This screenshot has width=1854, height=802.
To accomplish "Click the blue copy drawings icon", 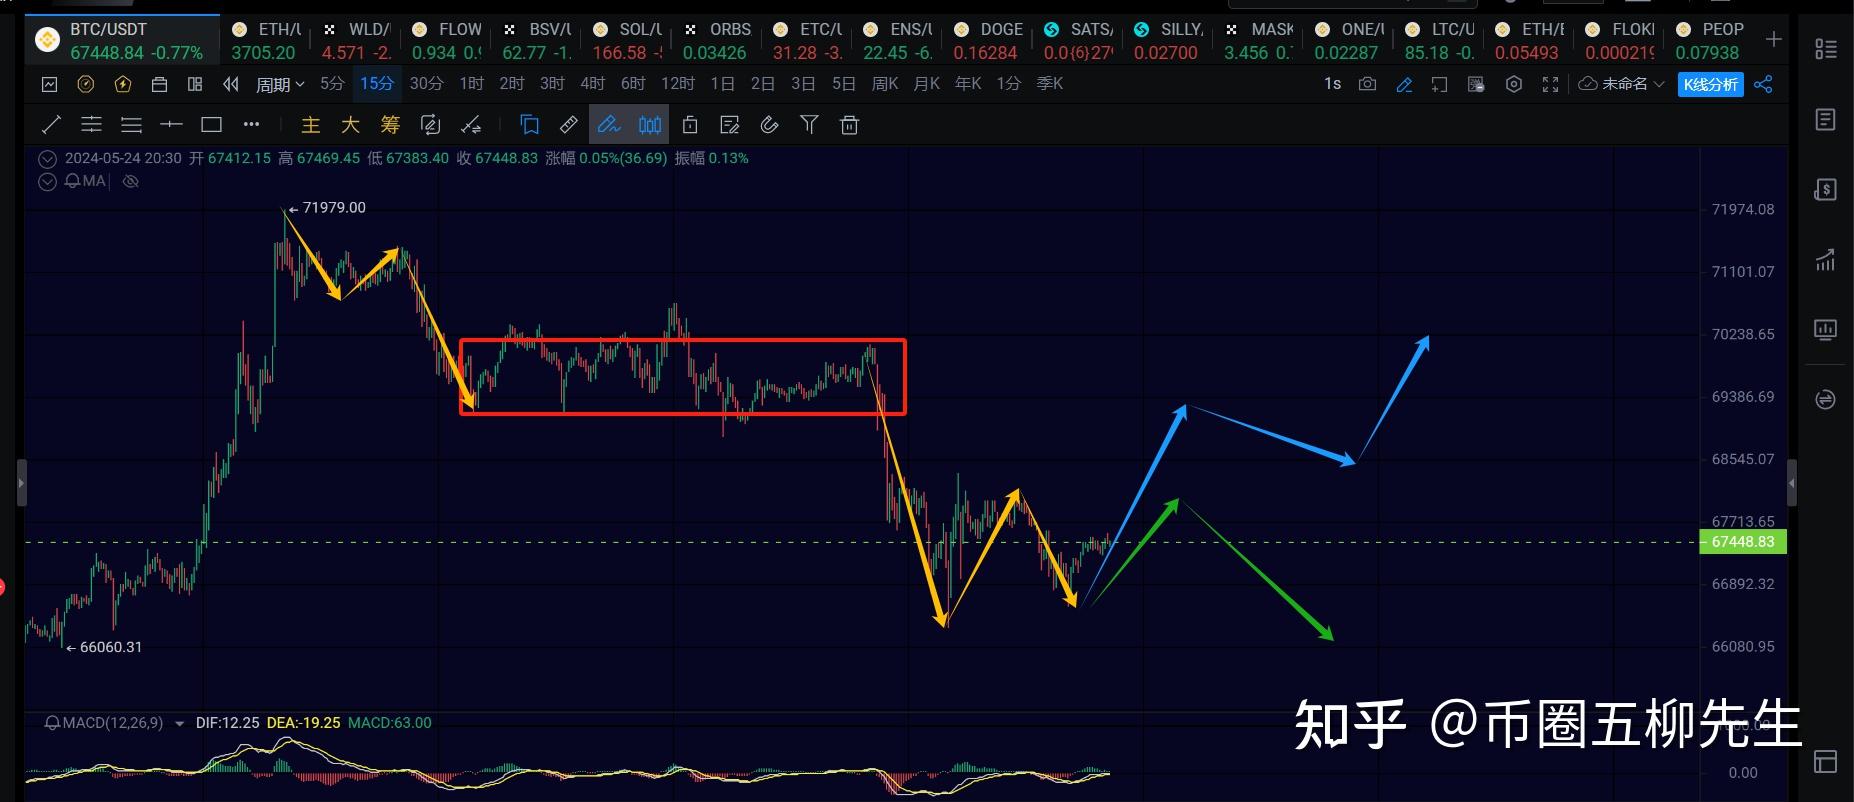I will pyautogui.click(x=530, y=125).
